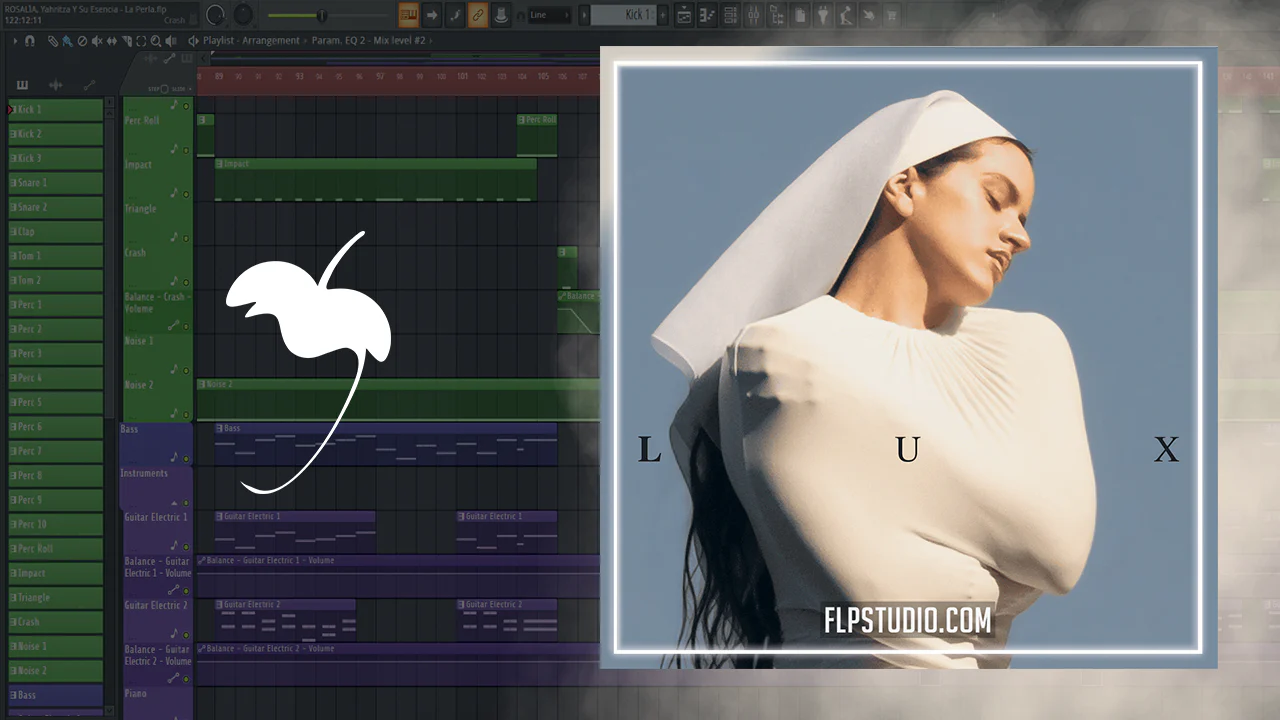Collapse the Instruments track group
The height and width of the screenshot is (720, 1280).
pyautogui.click(x=175, y=502)
